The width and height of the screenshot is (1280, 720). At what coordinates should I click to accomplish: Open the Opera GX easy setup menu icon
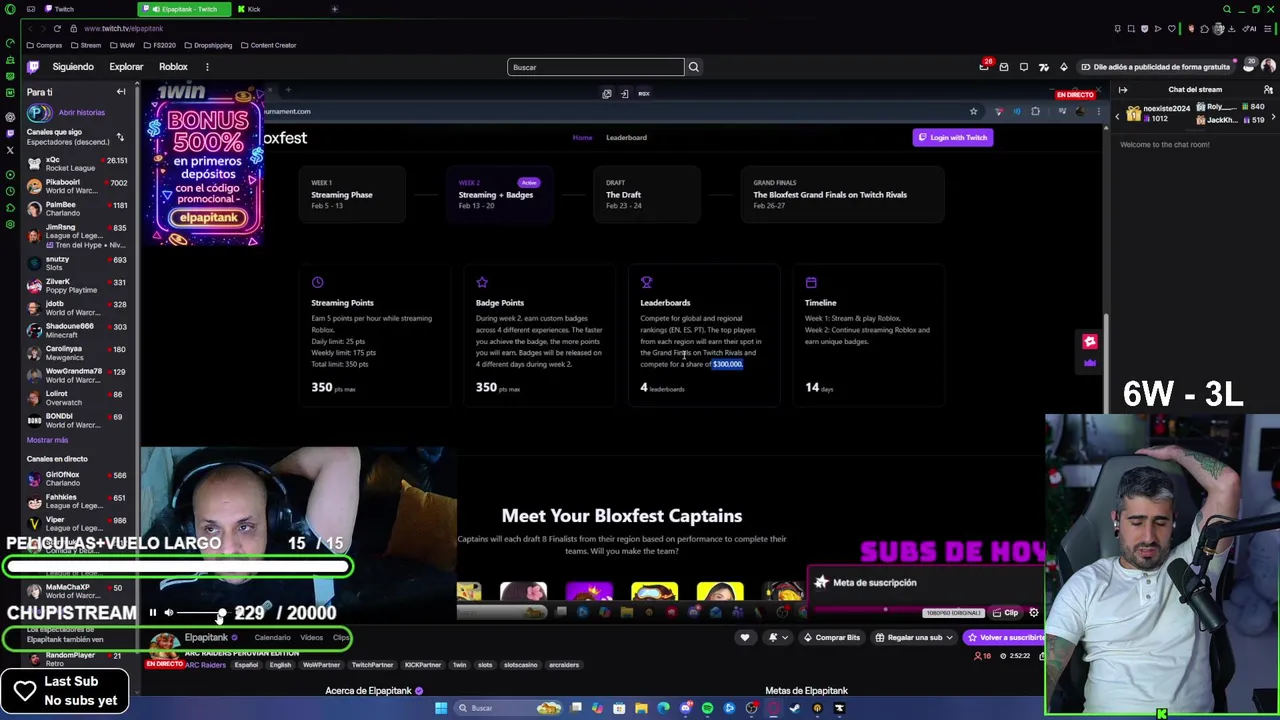coord(1268,28)
